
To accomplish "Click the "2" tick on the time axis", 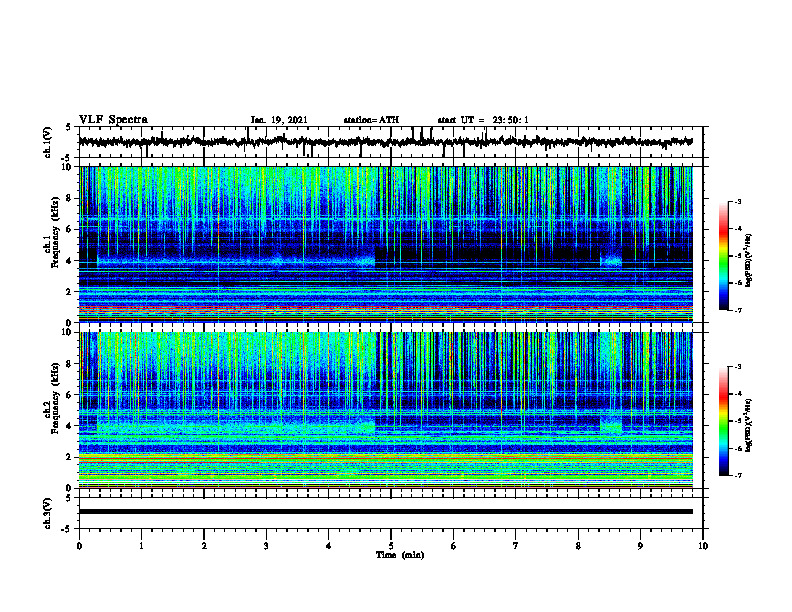I will 204,546.
